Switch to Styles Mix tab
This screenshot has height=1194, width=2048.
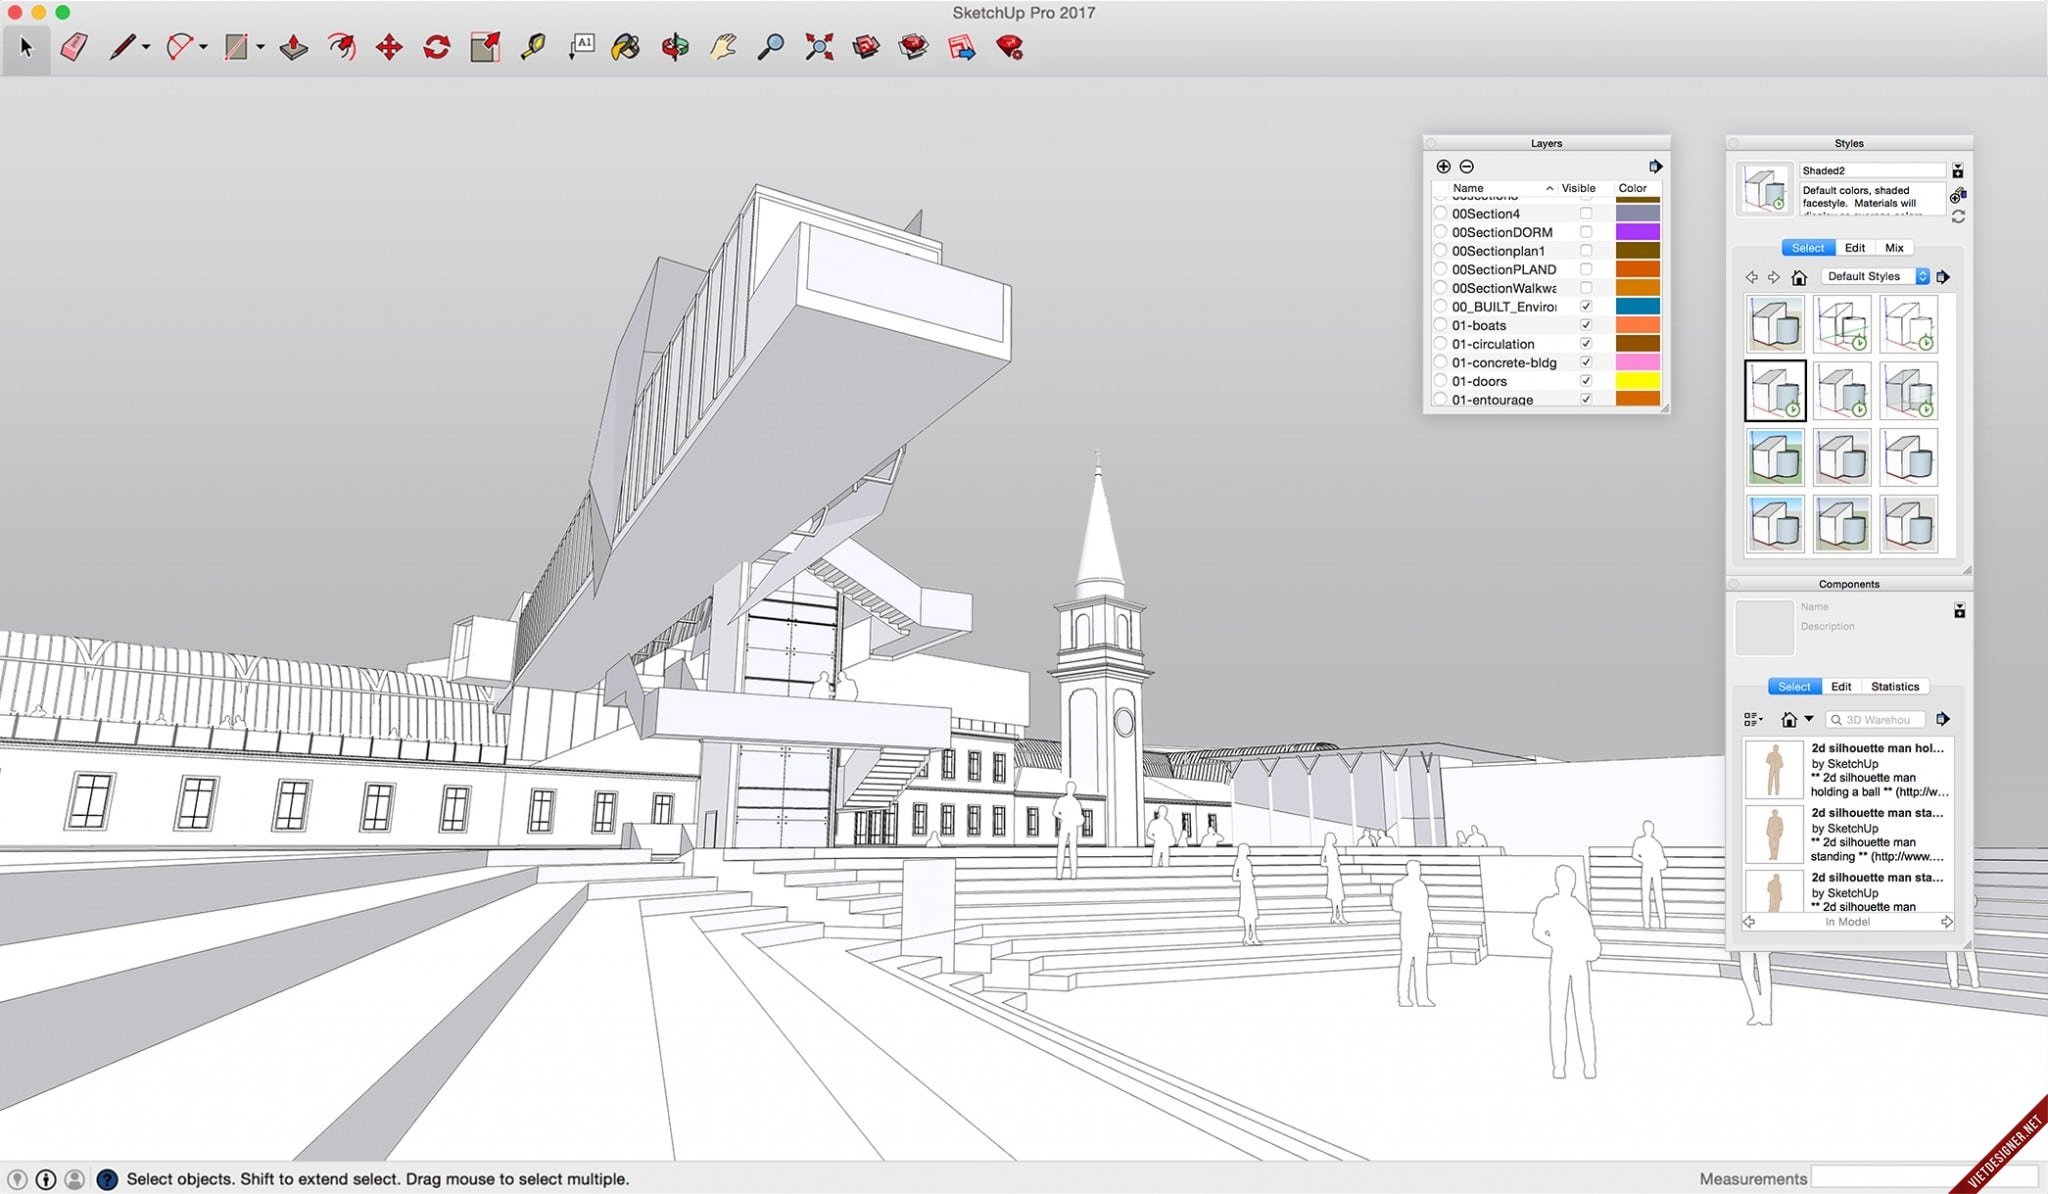tap(1894, 248)
